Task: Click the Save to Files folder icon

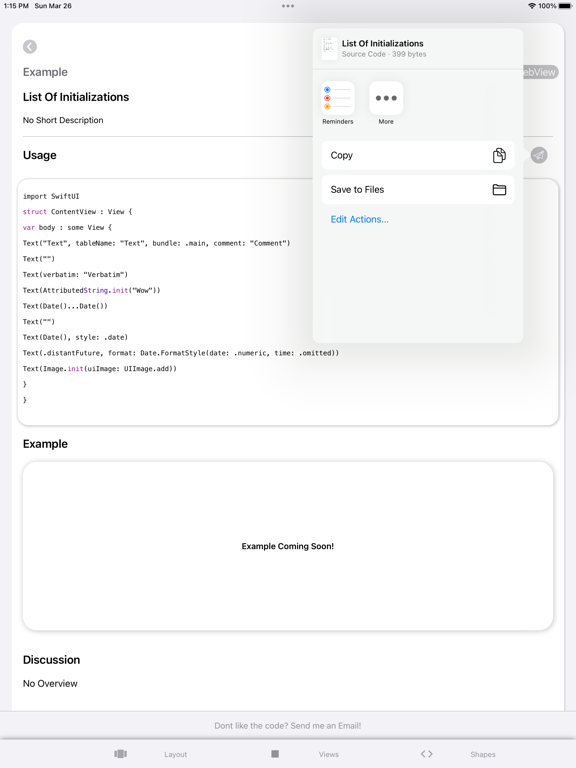Action: coord(499,190)
